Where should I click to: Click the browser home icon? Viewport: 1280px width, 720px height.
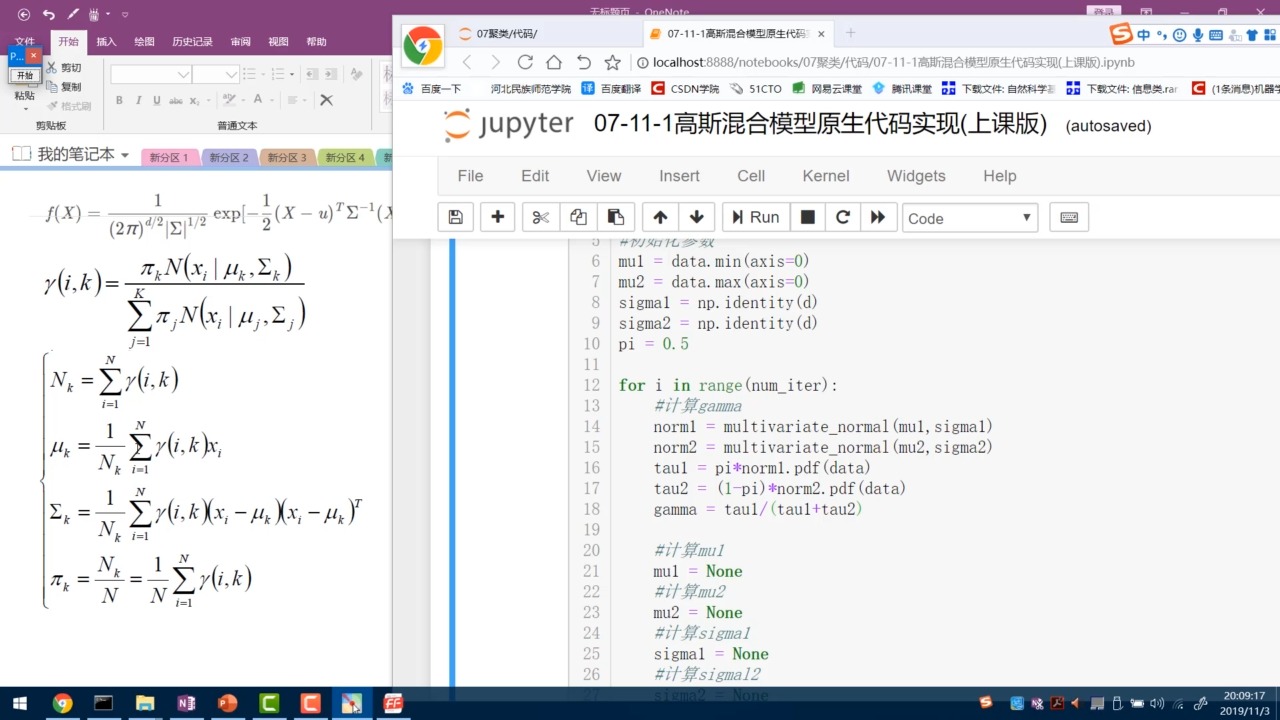(x=553, y=62)
